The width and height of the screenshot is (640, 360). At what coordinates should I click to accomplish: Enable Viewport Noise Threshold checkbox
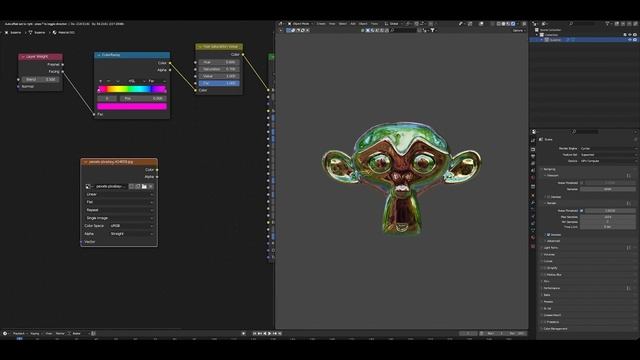pos(582,183)
